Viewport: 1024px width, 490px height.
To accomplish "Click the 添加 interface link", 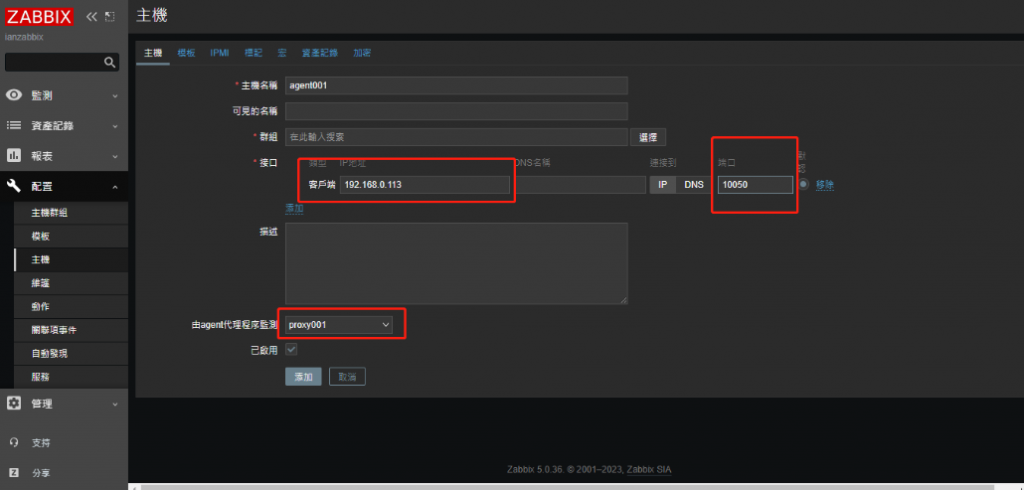I will (x=295, y=208).
